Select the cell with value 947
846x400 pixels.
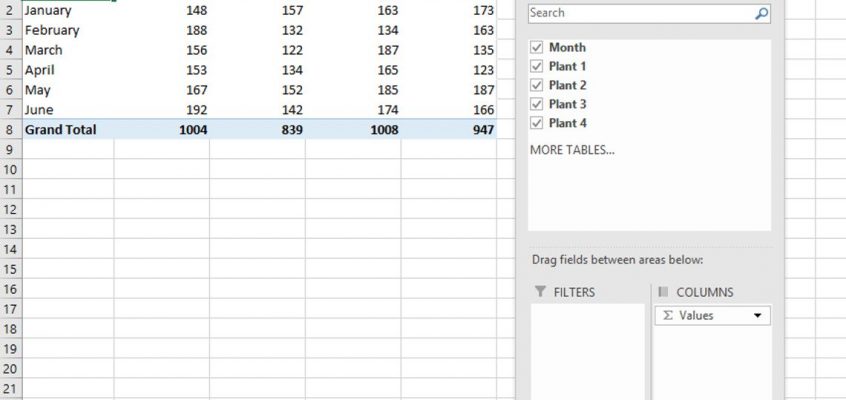pyautogui.click(x=448, y=130)
